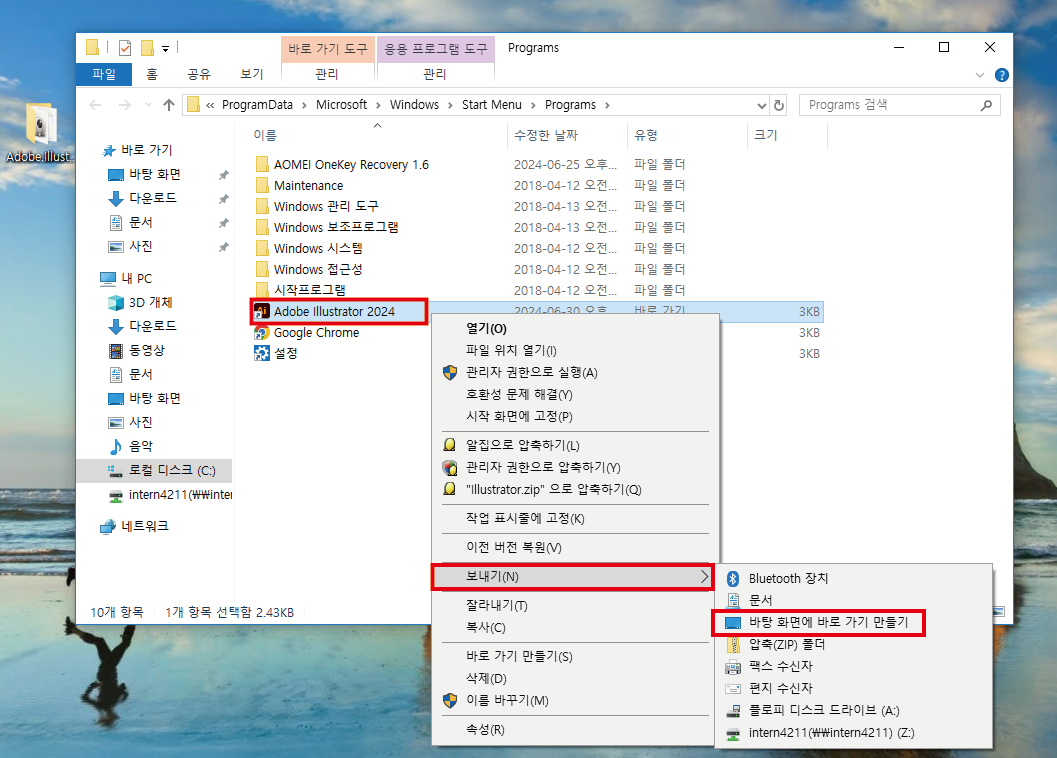Expand the hidden path with the double chevron

click(x=210, y=105)
